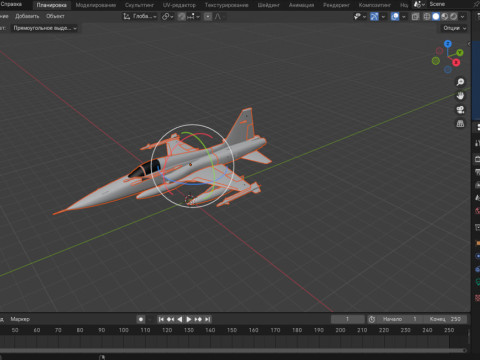
Task: Open the scene browse dropdown icon
Action: click(419, 4)
